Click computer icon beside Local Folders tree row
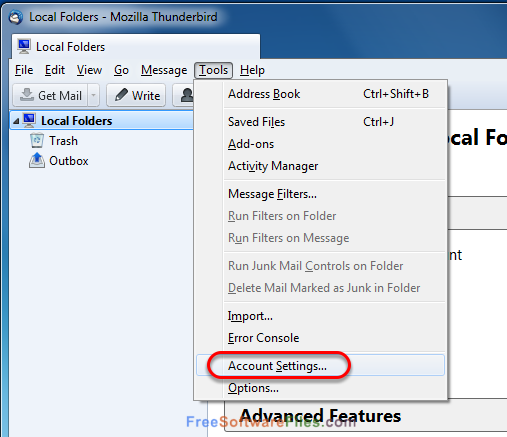Screen dimensions: 507x437 click(x=29, y=120)
